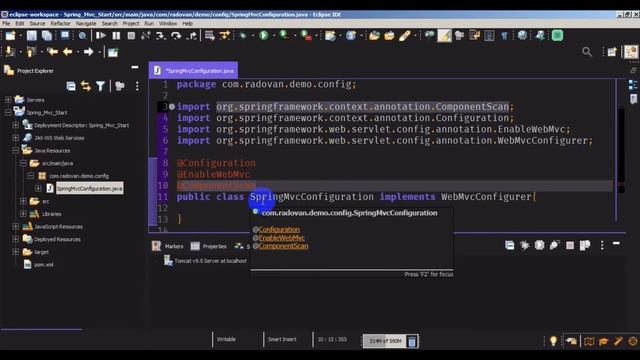Screen dimensions: 640x360
Task: Click the Step Over debug icon
Action: coord(176,36)
